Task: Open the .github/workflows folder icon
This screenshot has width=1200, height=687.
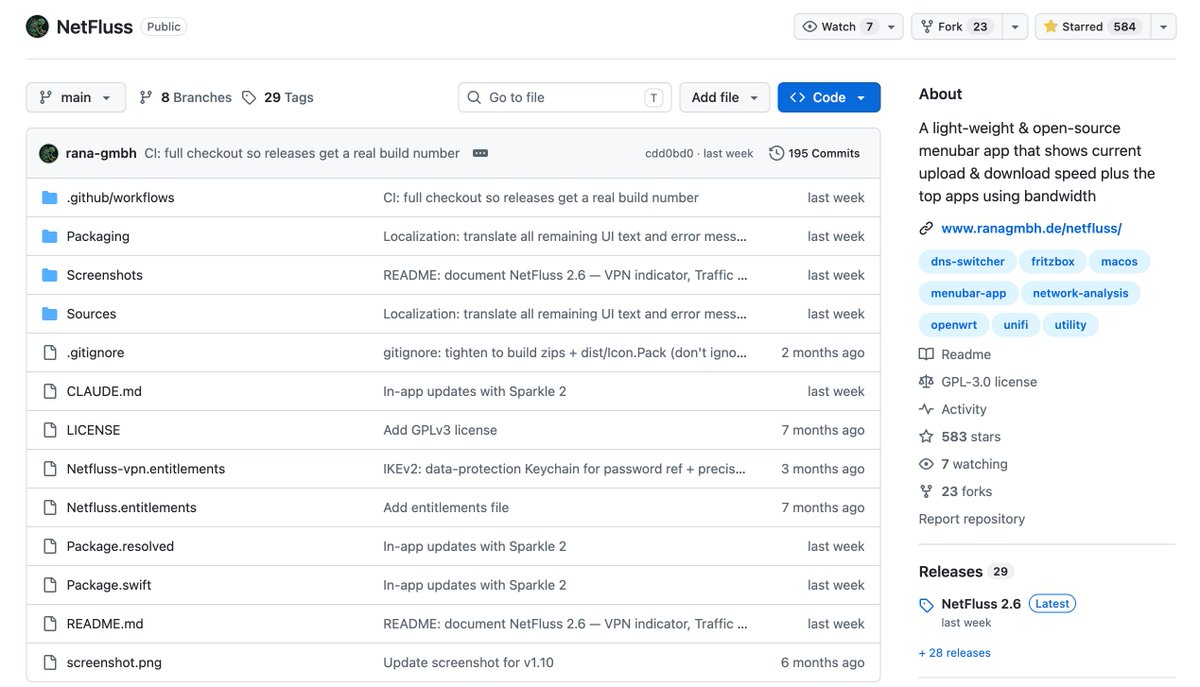Action: point(50,198)
